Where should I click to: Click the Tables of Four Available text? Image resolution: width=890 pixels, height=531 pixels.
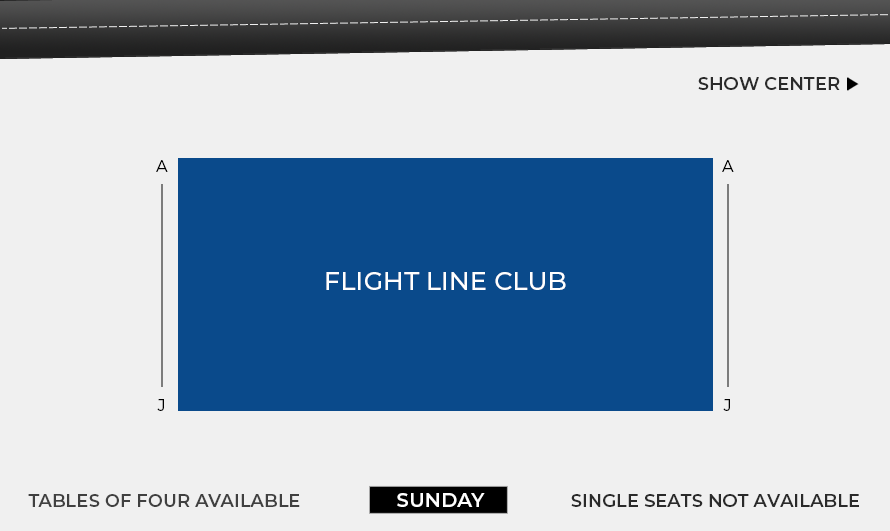[164, 501]
